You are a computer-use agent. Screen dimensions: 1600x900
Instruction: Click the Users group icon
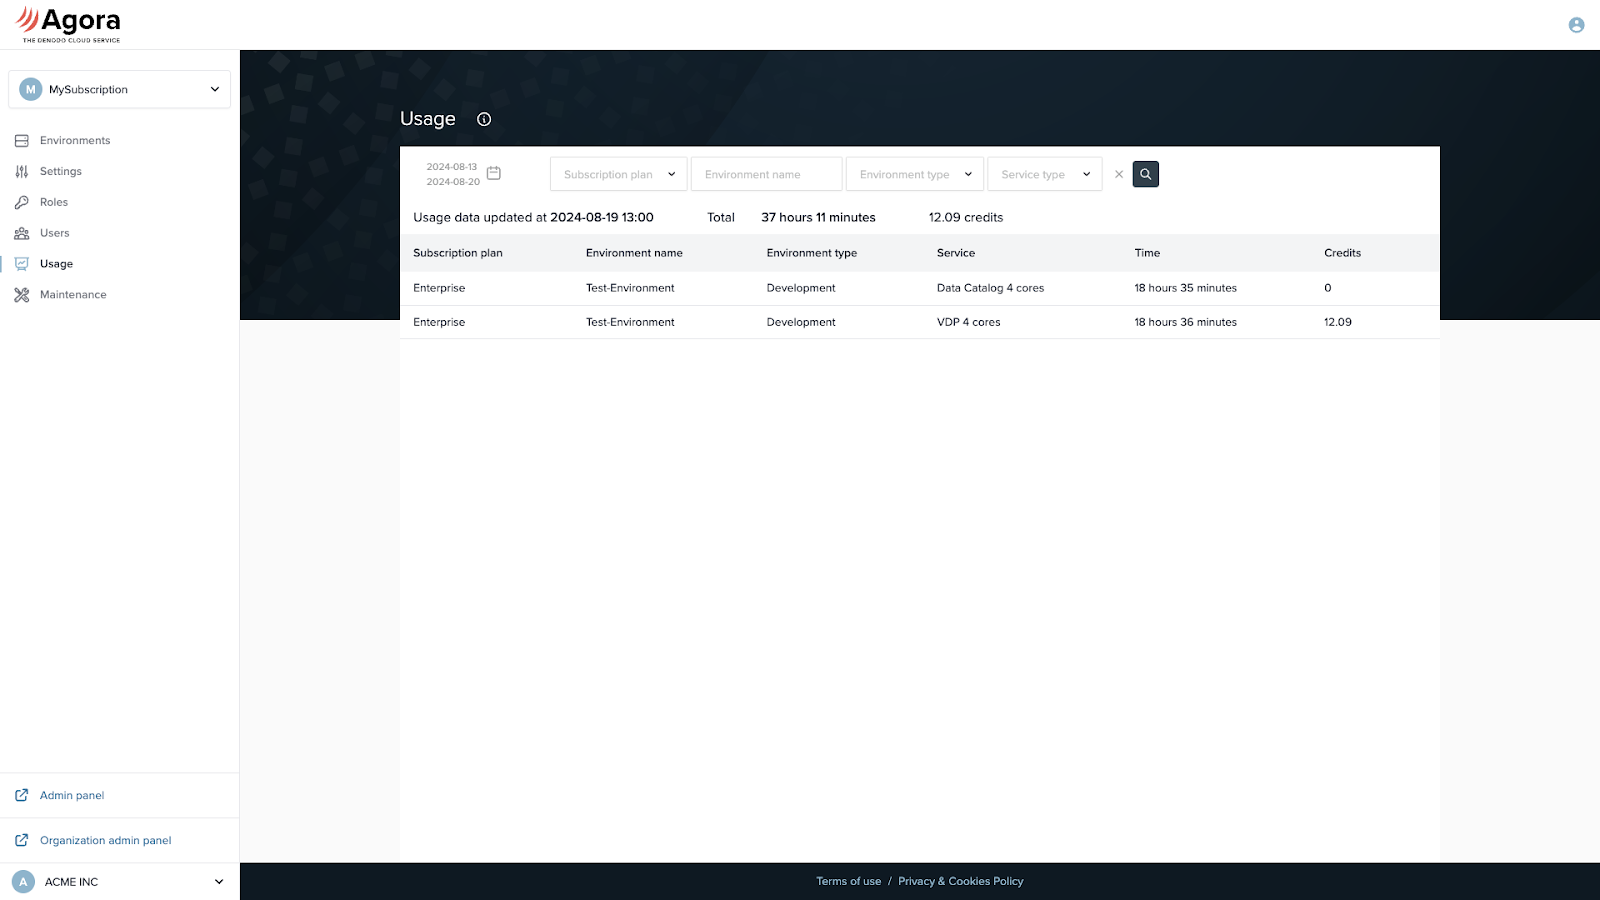(21, 234)
